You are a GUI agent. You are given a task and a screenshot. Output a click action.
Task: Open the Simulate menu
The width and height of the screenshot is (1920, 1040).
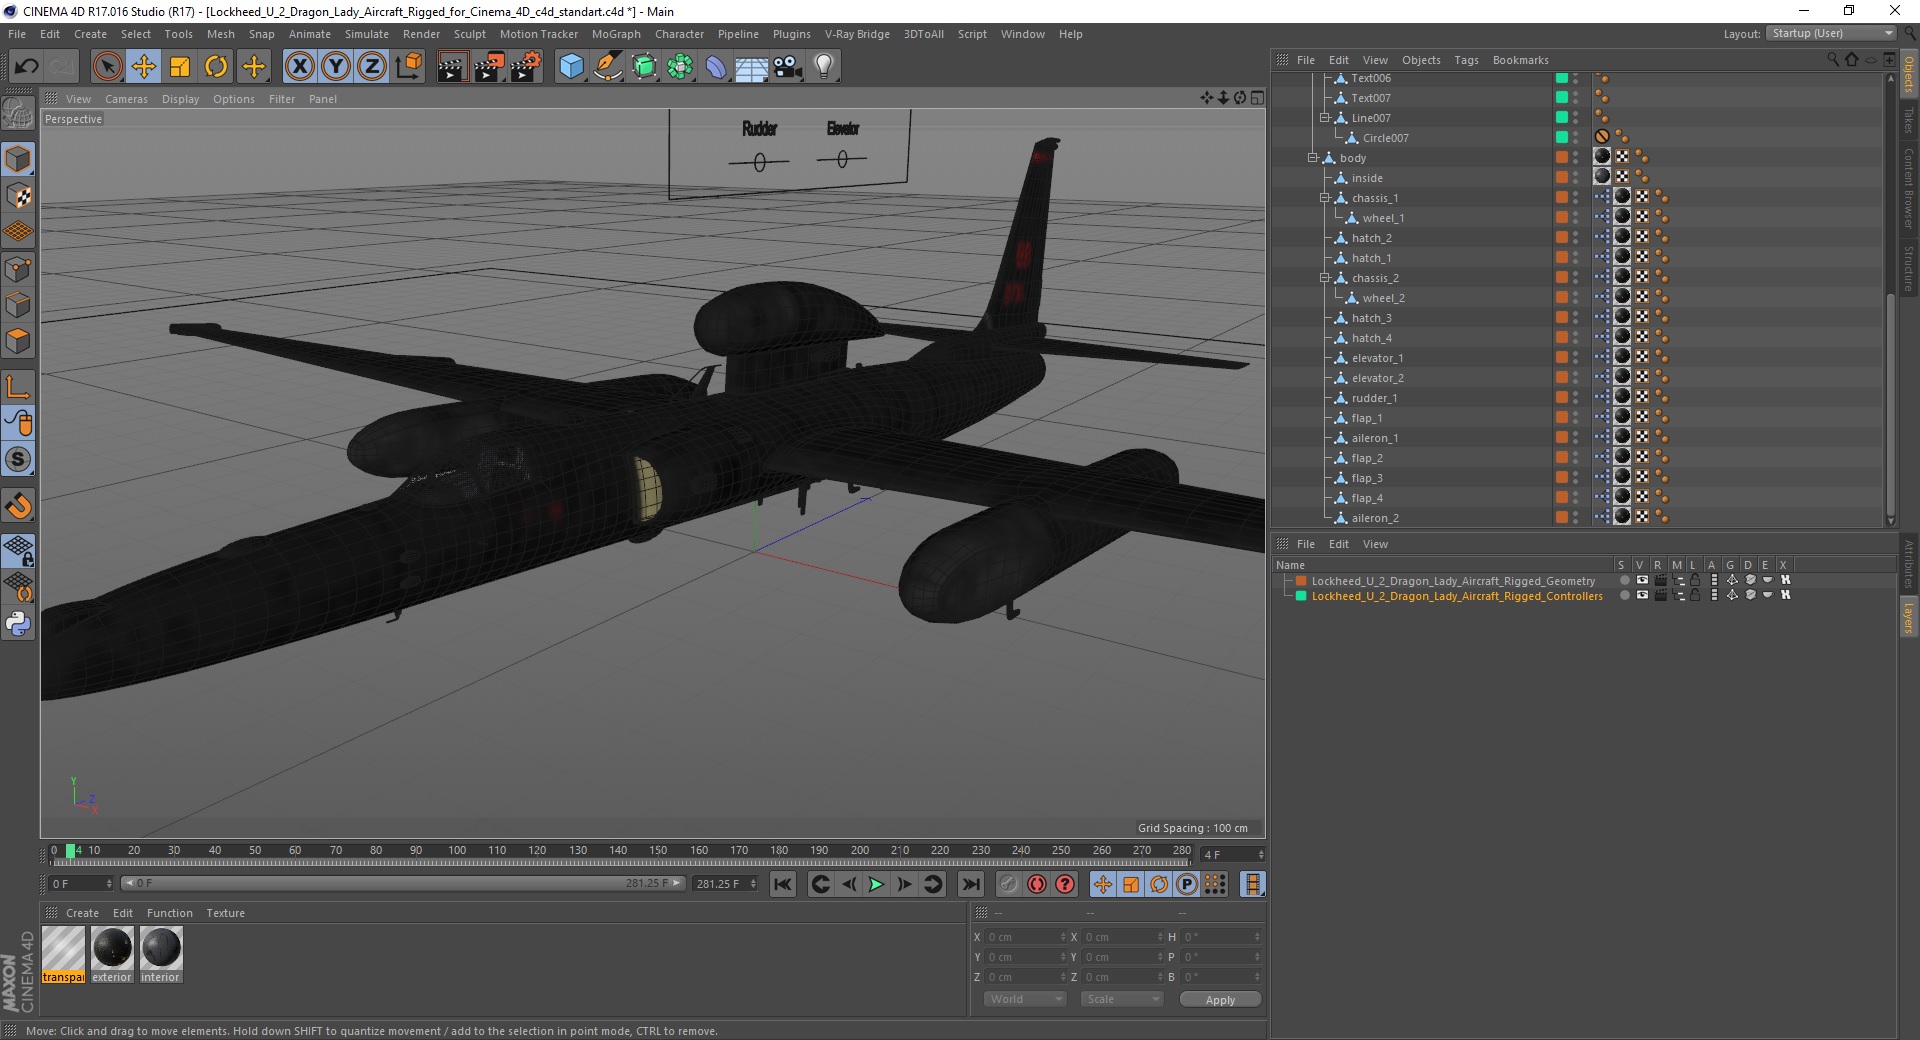(x=367, y=34)
